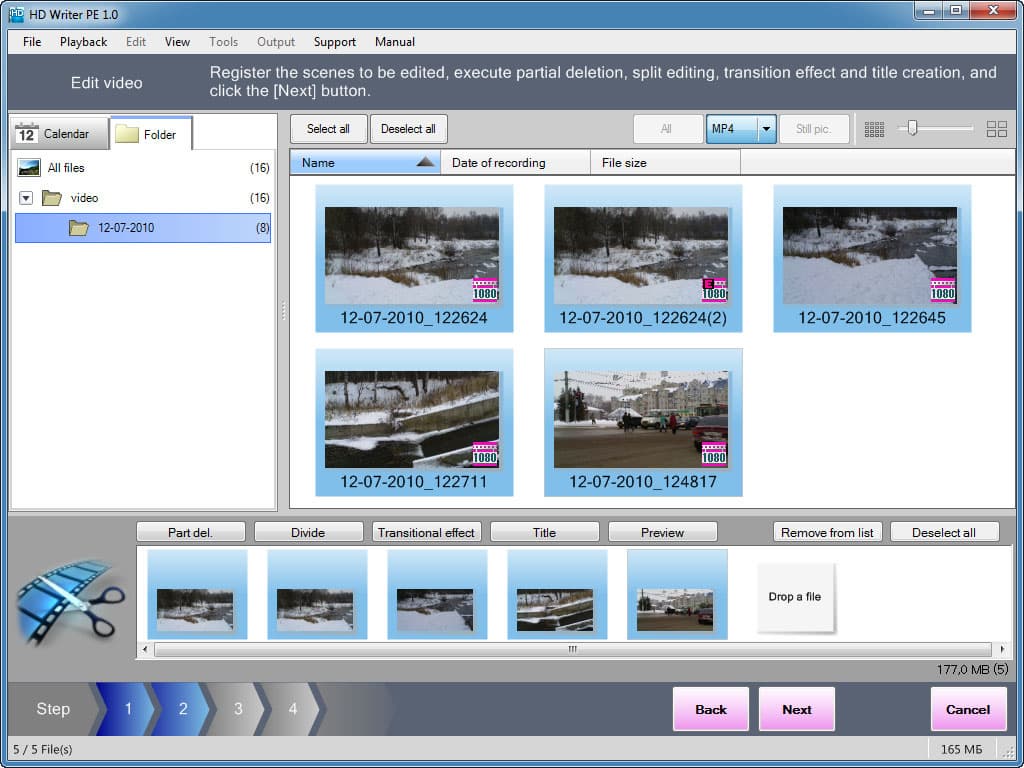Click the Next button
The height and width of the screenshot is (768, 1024).
[x=797, y=709]
